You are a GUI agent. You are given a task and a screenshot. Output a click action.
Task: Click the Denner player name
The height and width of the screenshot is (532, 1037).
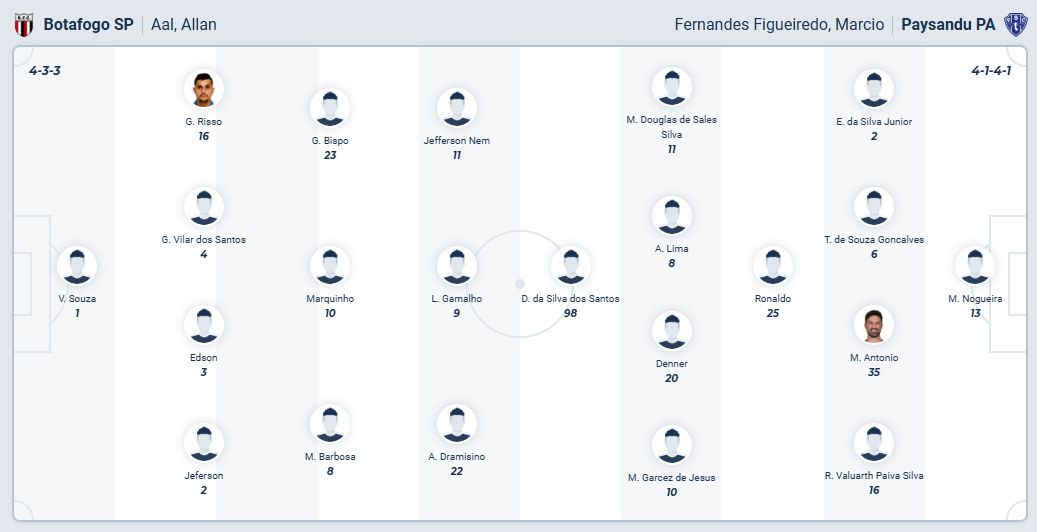click(x=671, y=363)
